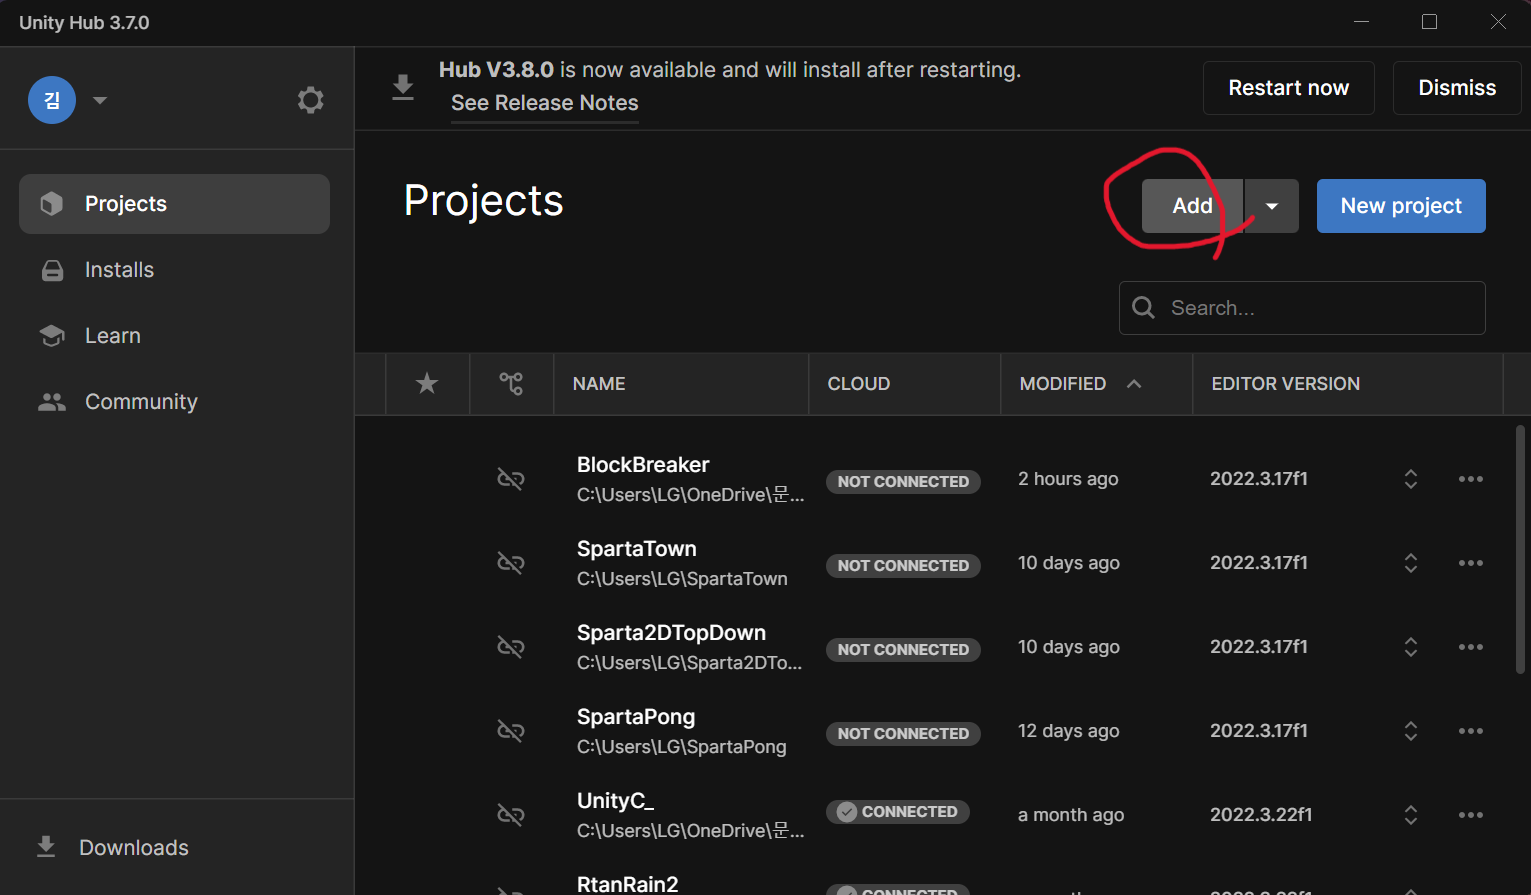Open SpartaPong's more options menu
1531x895 pixels.
(x=1471, y=731)
